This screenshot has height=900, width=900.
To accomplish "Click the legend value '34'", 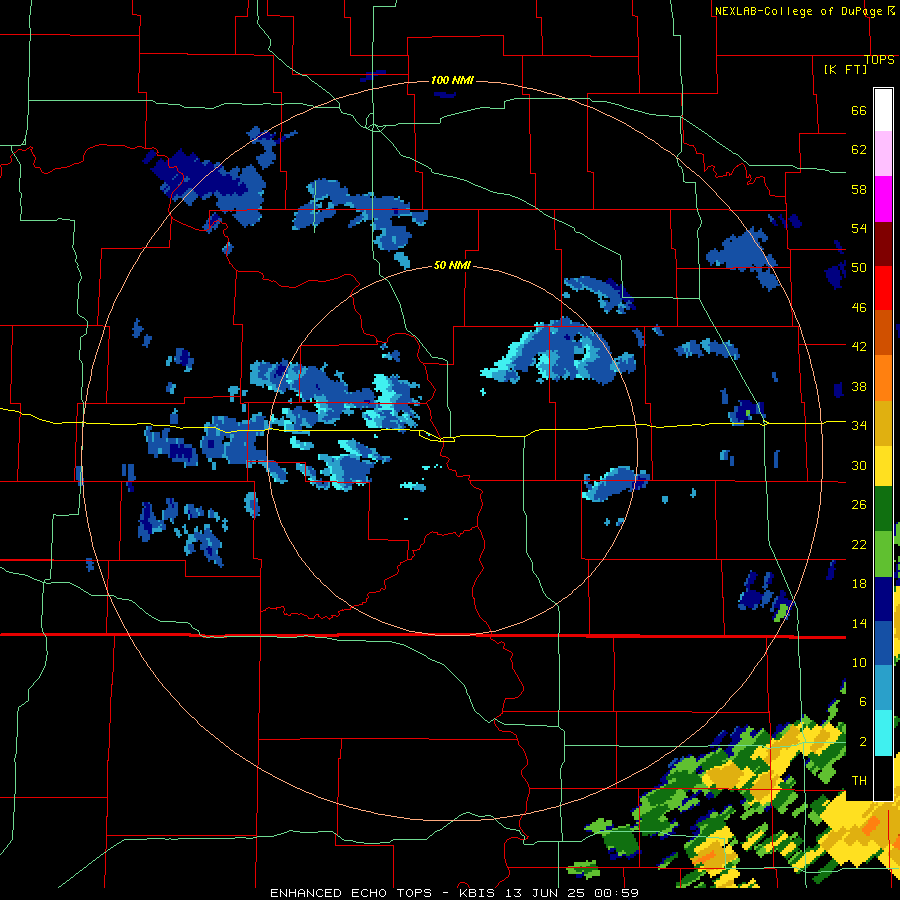I will 859,425.
